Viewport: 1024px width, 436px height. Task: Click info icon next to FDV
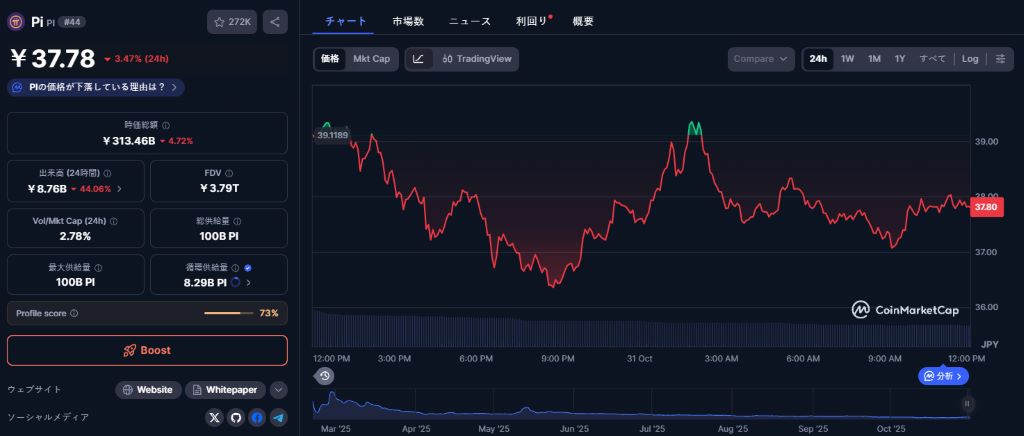[229, 174]
